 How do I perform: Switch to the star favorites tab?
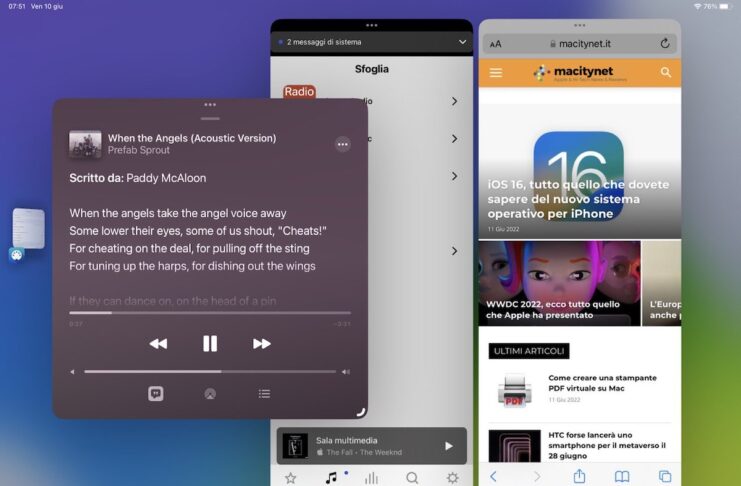point(291,478)
